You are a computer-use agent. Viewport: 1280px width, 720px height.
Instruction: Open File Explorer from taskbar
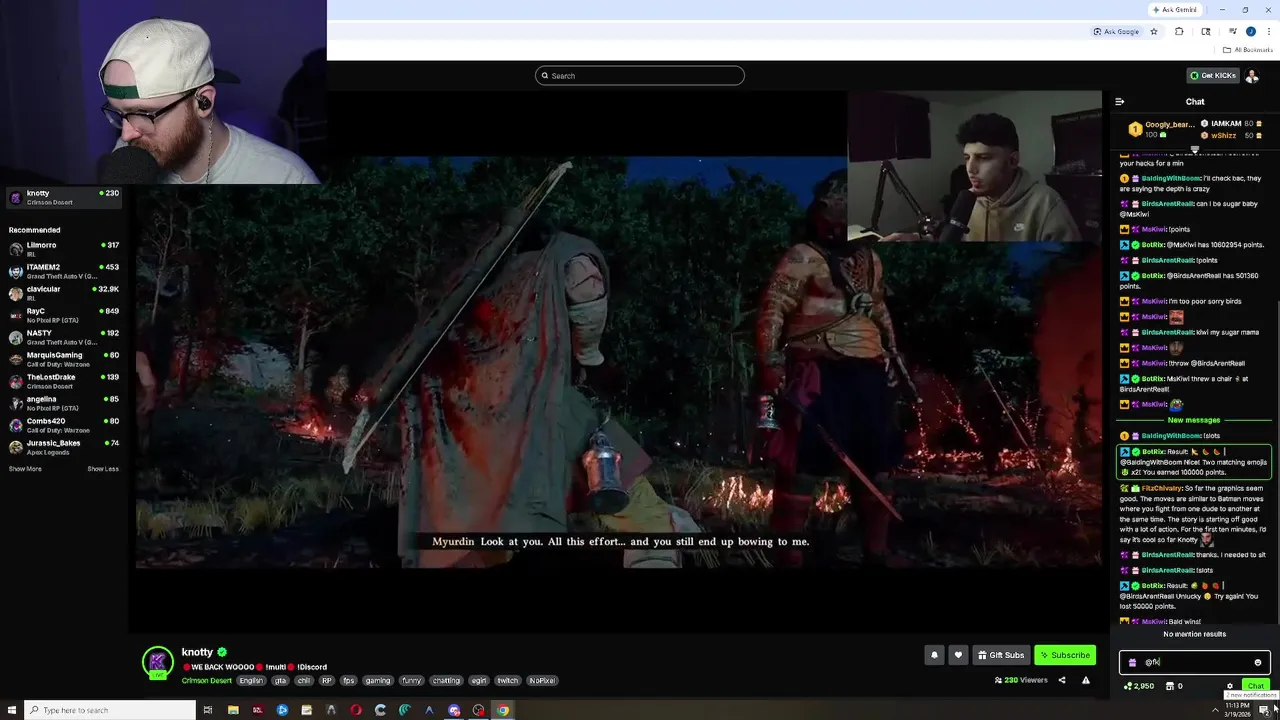(233, 710)
